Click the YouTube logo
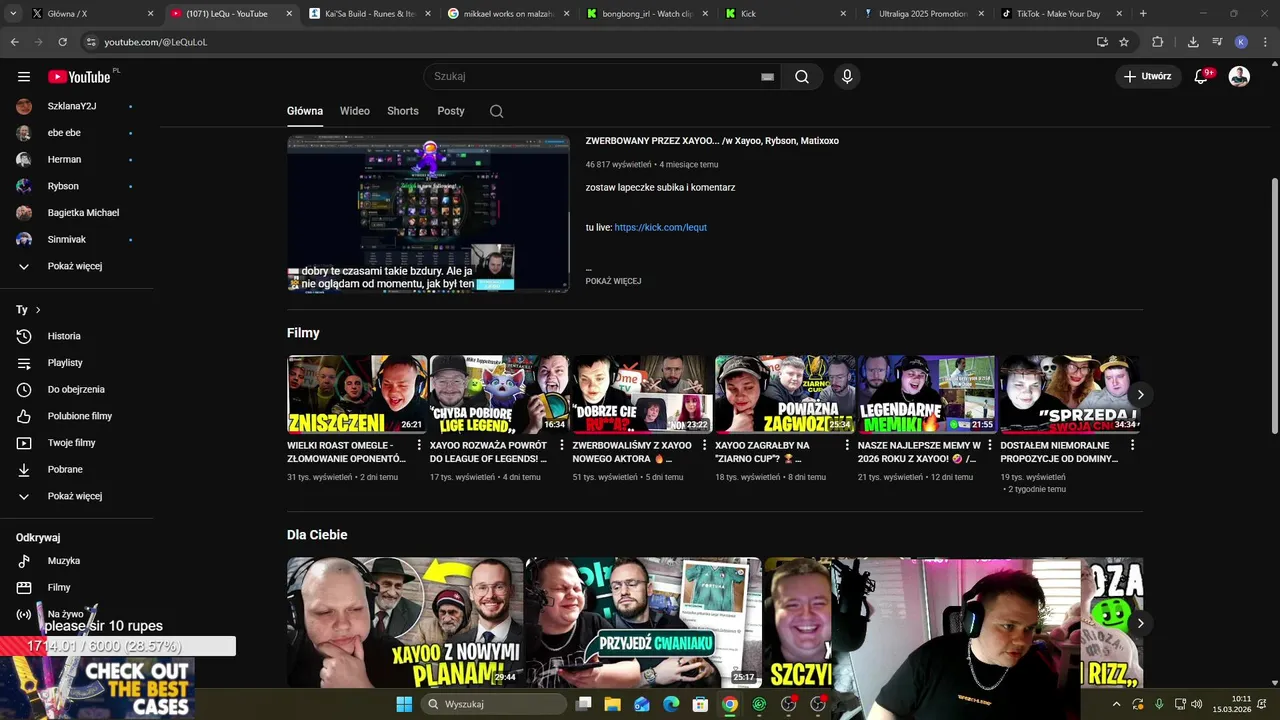 79,77
